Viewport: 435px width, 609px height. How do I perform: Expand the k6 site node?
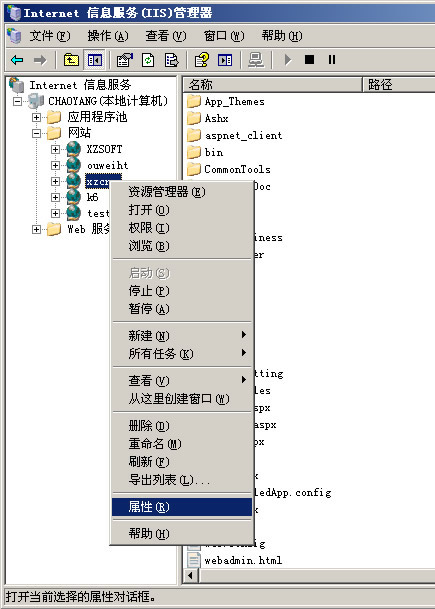55,197
